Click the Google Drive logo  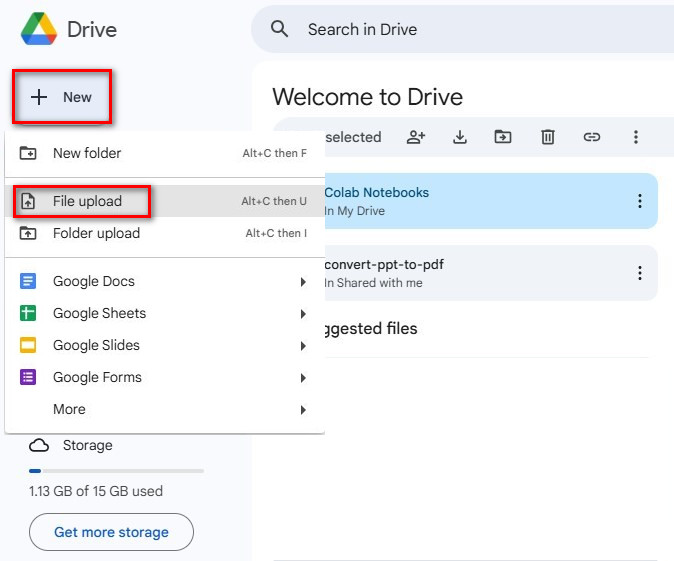pos(39,29)
